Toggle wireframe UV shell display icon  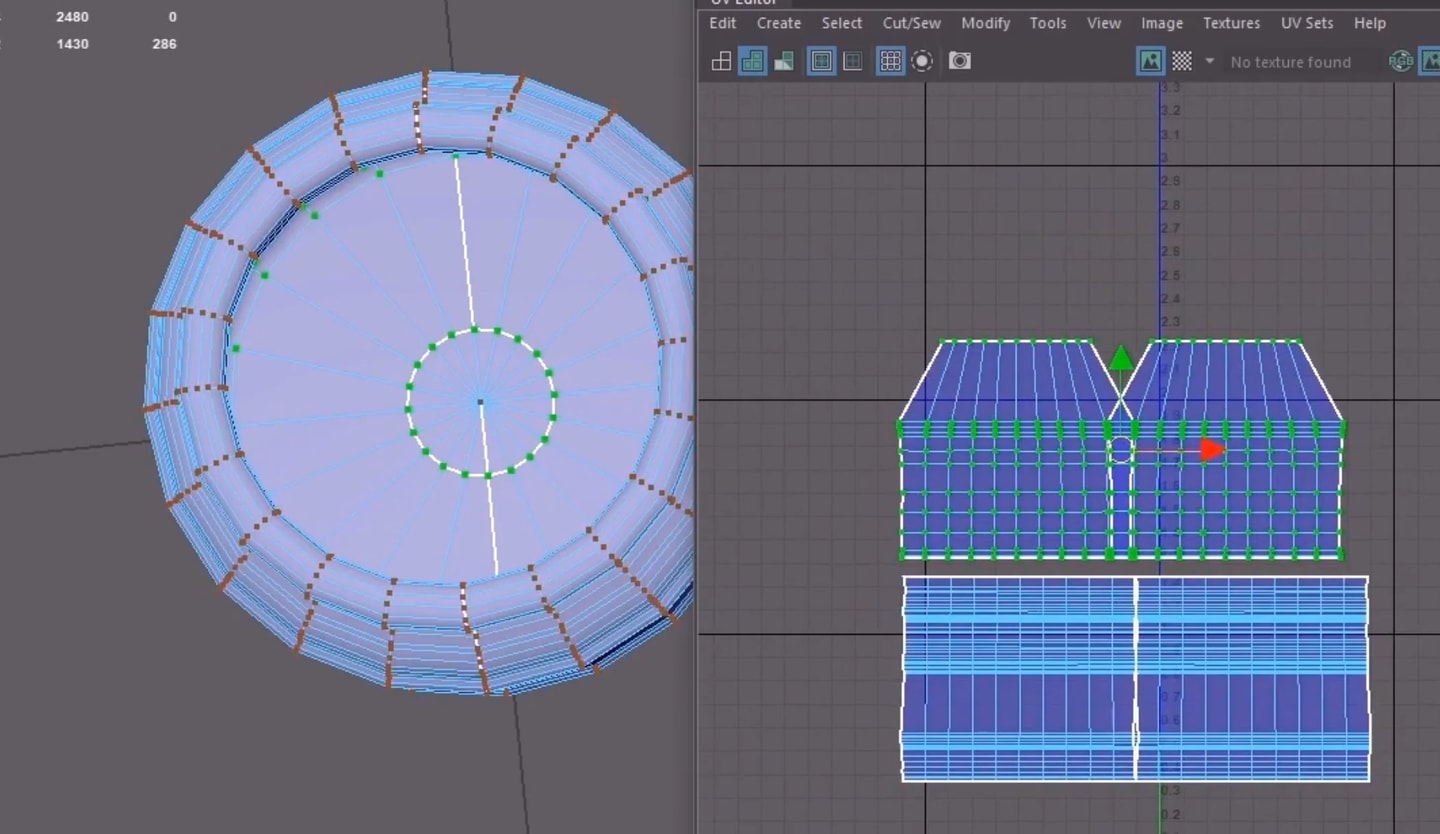721,61
